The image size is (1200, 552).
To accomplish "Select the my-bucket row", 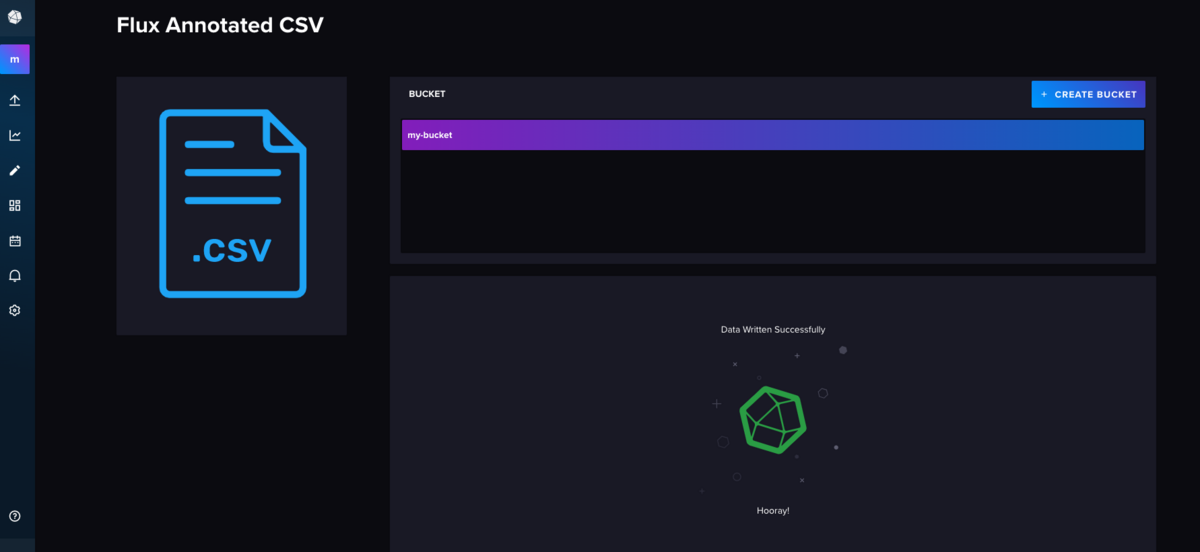I will coord(772,135).
